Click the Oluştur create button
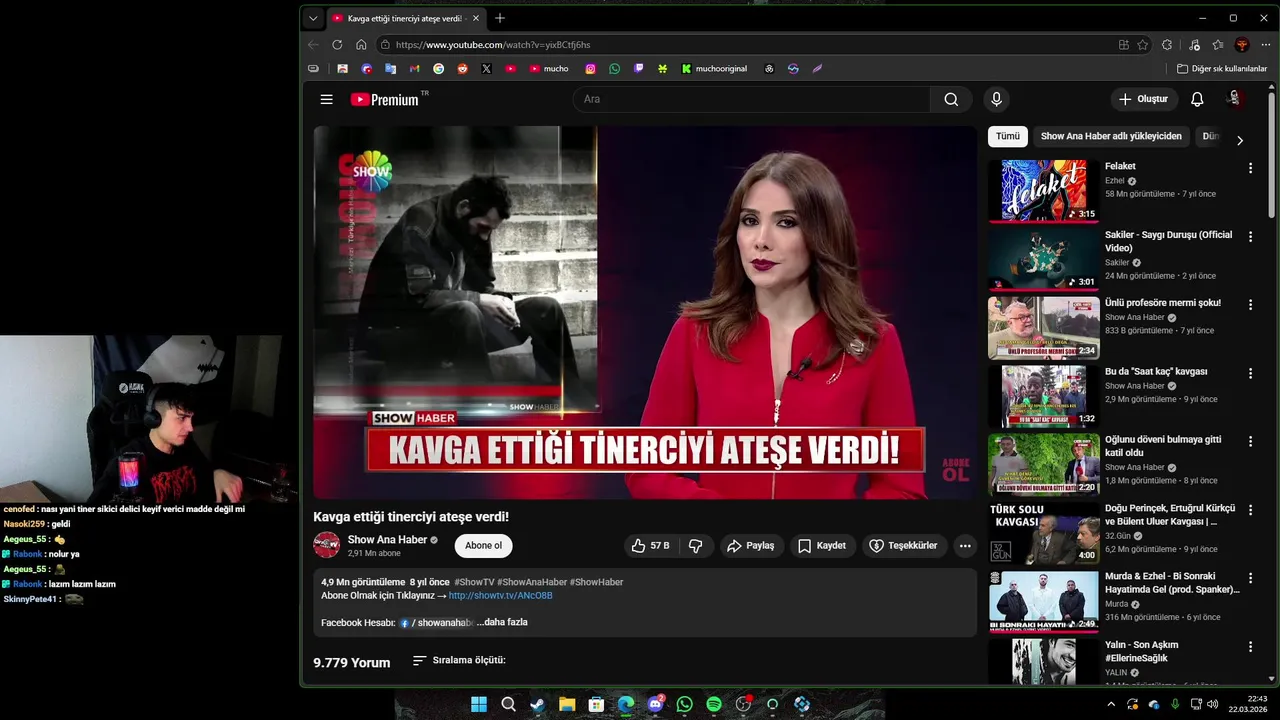This screenshot has width=1280, height=720. click(1144, 99)
